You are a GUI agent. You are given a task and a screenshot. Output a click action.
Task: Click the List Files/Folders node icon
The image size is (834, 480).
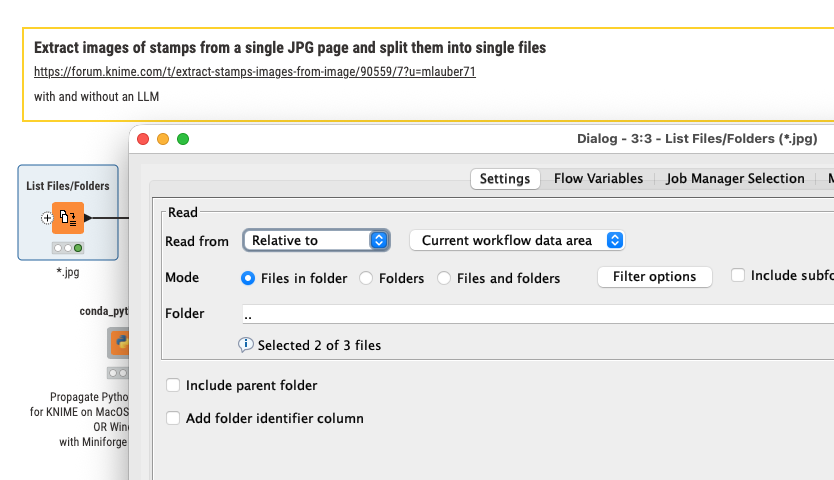[x=68, y=217]
